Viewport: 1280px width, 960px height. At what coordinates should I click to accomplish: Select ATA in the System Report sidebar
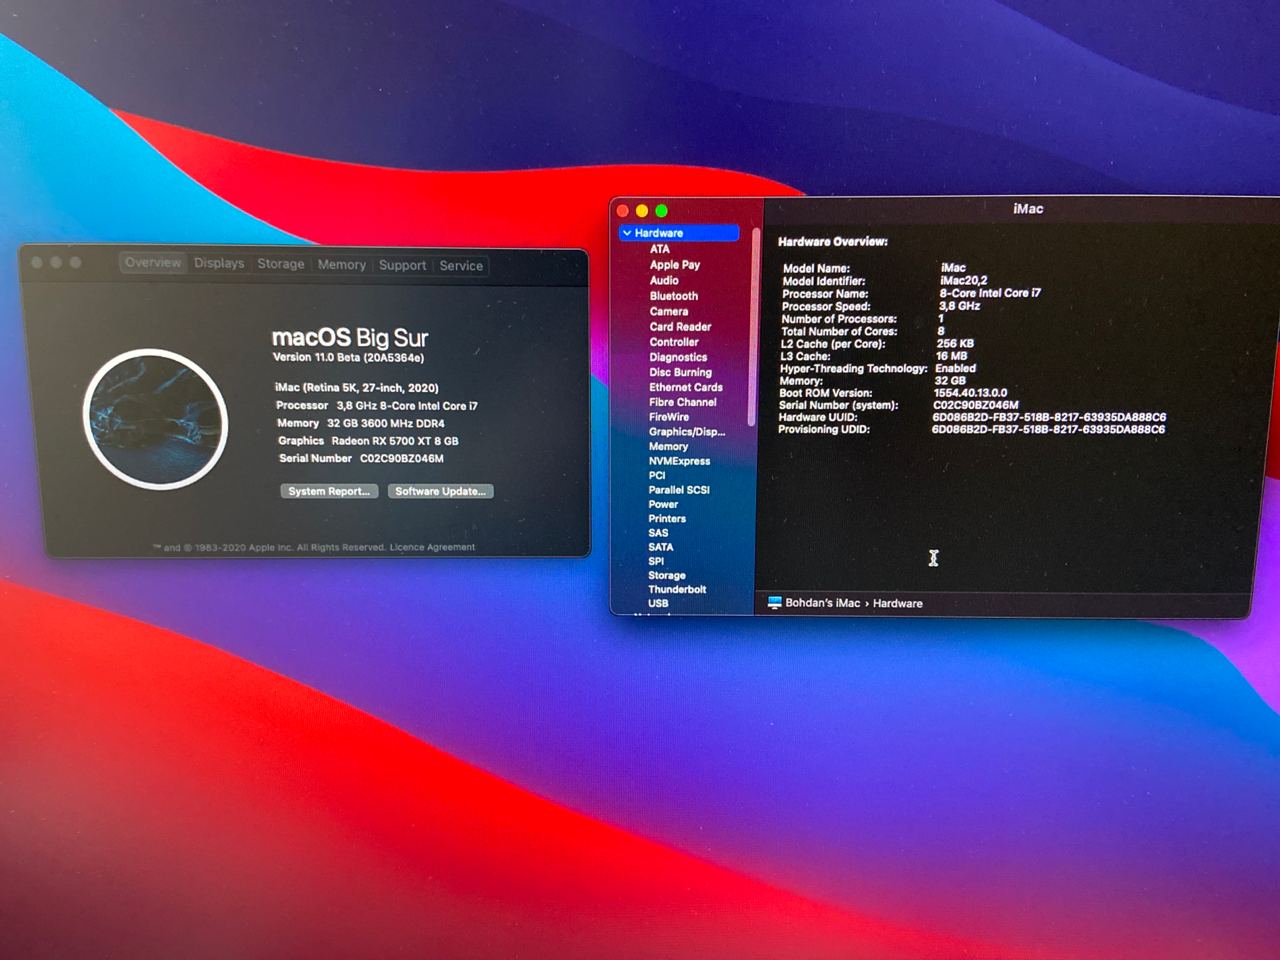coord(660,249)
